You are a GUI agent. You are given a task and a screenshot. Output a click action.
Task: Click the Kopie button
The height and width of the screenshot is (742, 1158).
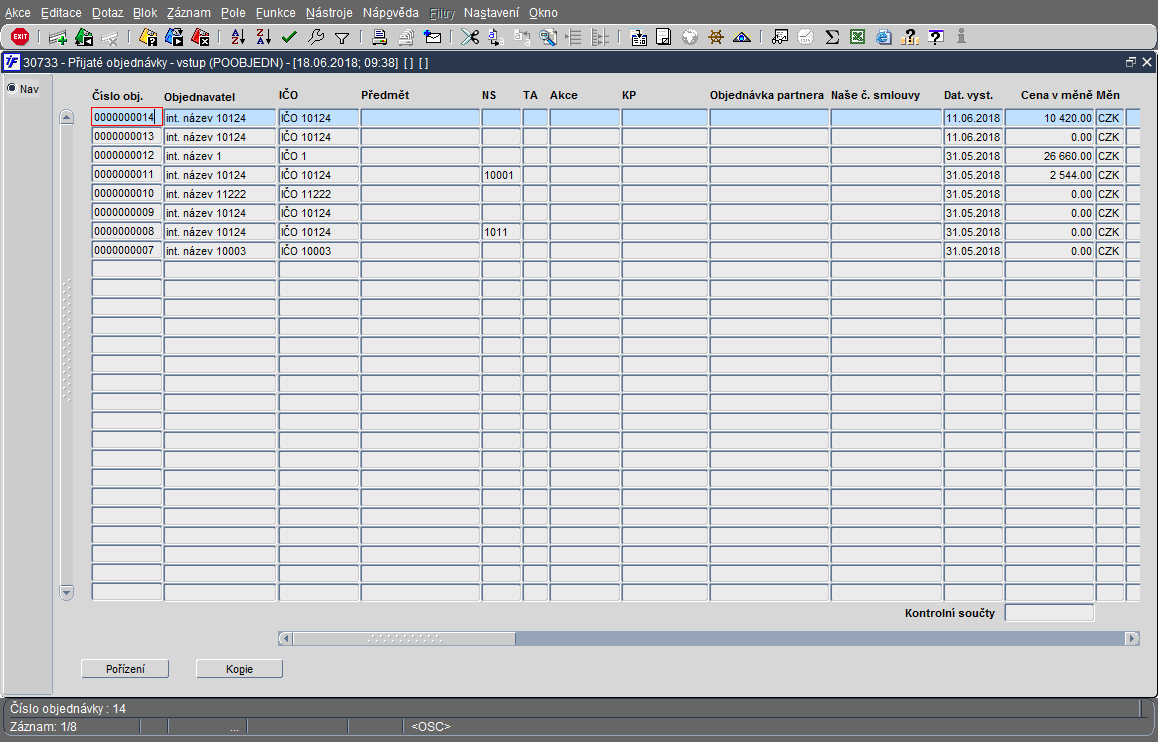pos(239,669)
